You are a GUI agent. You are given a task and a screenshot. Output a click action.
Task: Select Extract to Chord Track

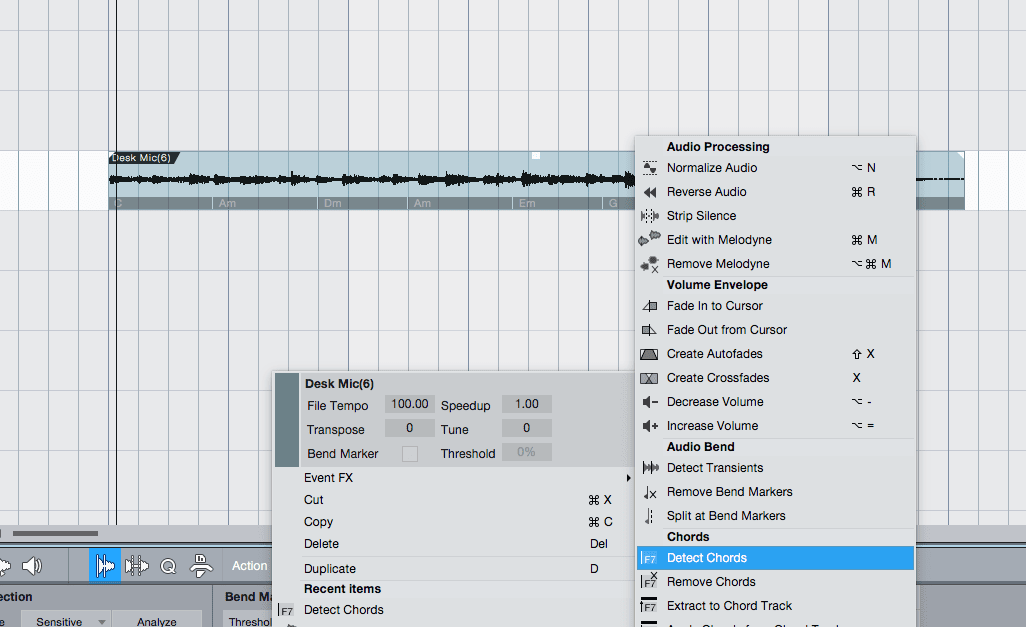click(x=730, y=605)
